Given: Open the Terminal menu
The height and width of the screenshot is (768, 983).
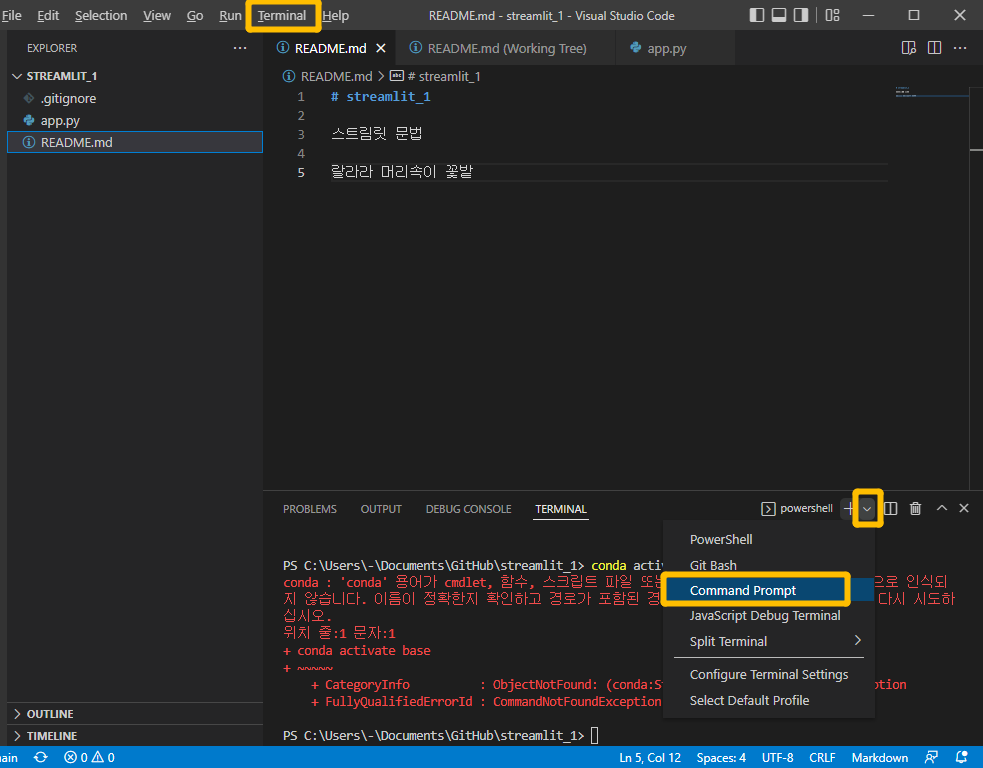Looking at the screenshot, I should [x=282, y=16].
